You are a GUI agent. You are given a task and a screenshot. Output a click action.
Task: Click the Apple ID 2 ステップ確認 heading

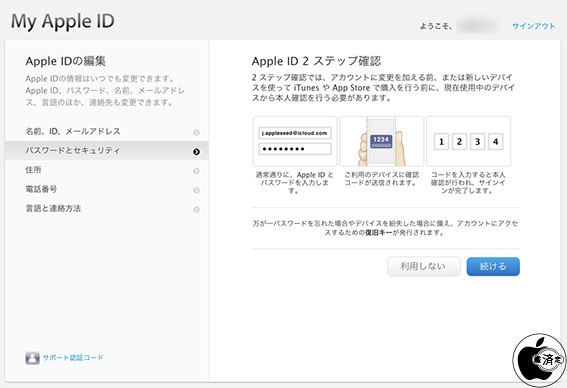coord(316,61)
